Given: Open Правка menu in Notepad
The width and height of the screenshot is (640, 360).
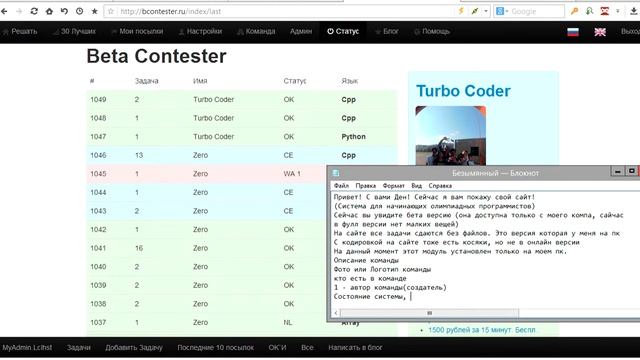Looking at the screenshot, I should [365, 186].
